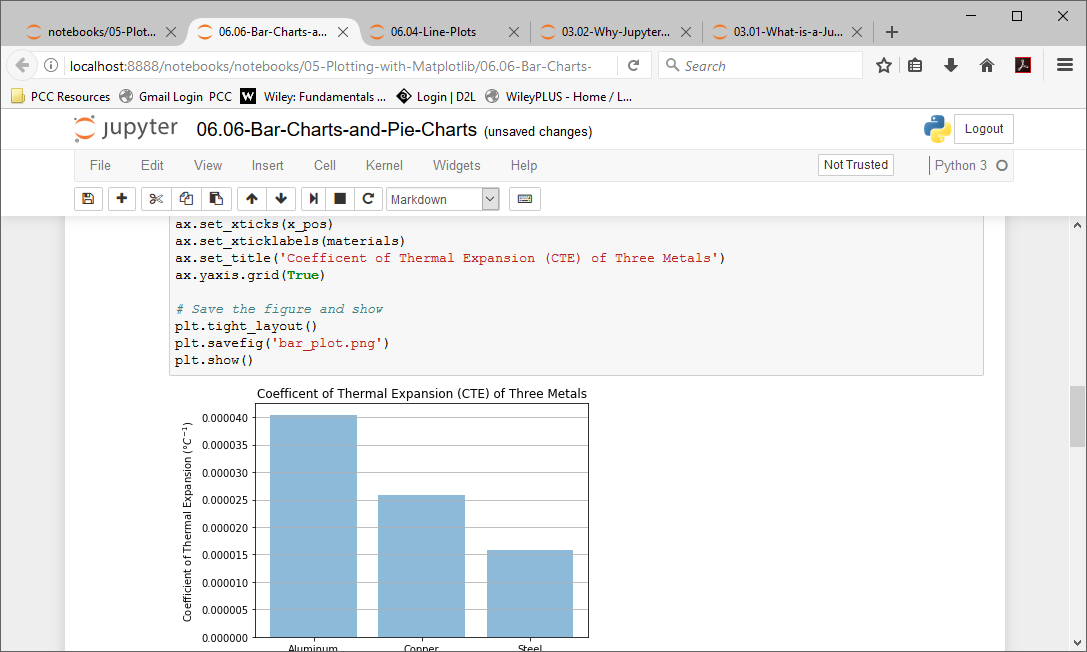Click the Logout button
The width and height of the screenshot is (1087, 652).
tap(983, 128)
